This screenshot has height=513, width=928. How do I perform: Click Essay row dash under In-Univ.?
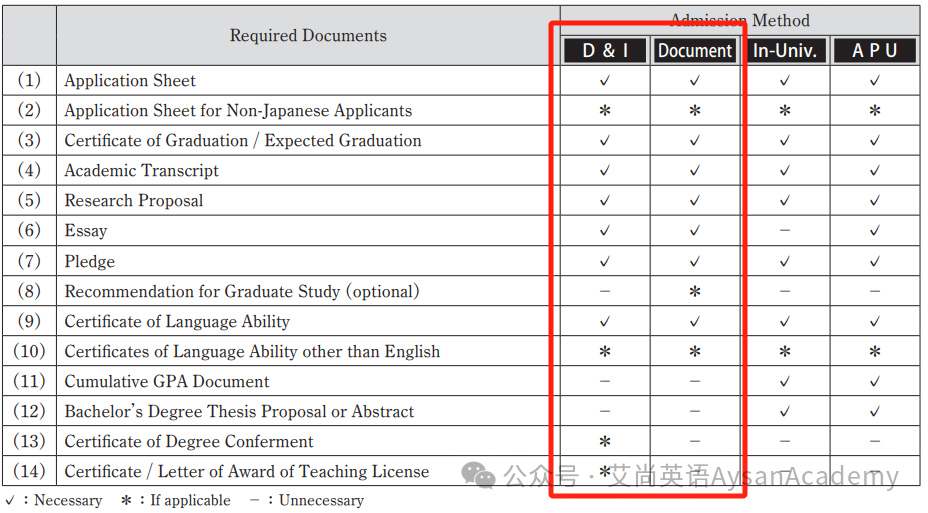tap(785, 230)
